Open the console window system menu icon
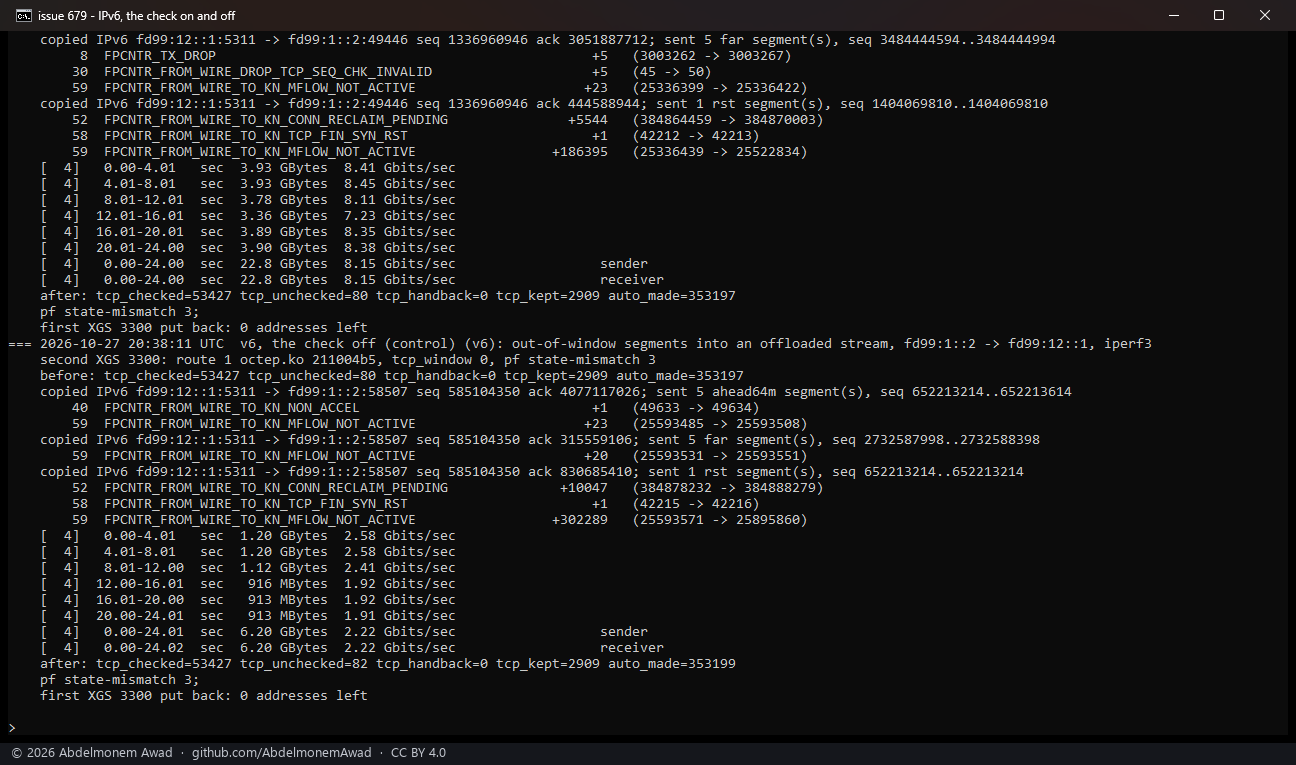1296x765 pixels. point(22,15)
